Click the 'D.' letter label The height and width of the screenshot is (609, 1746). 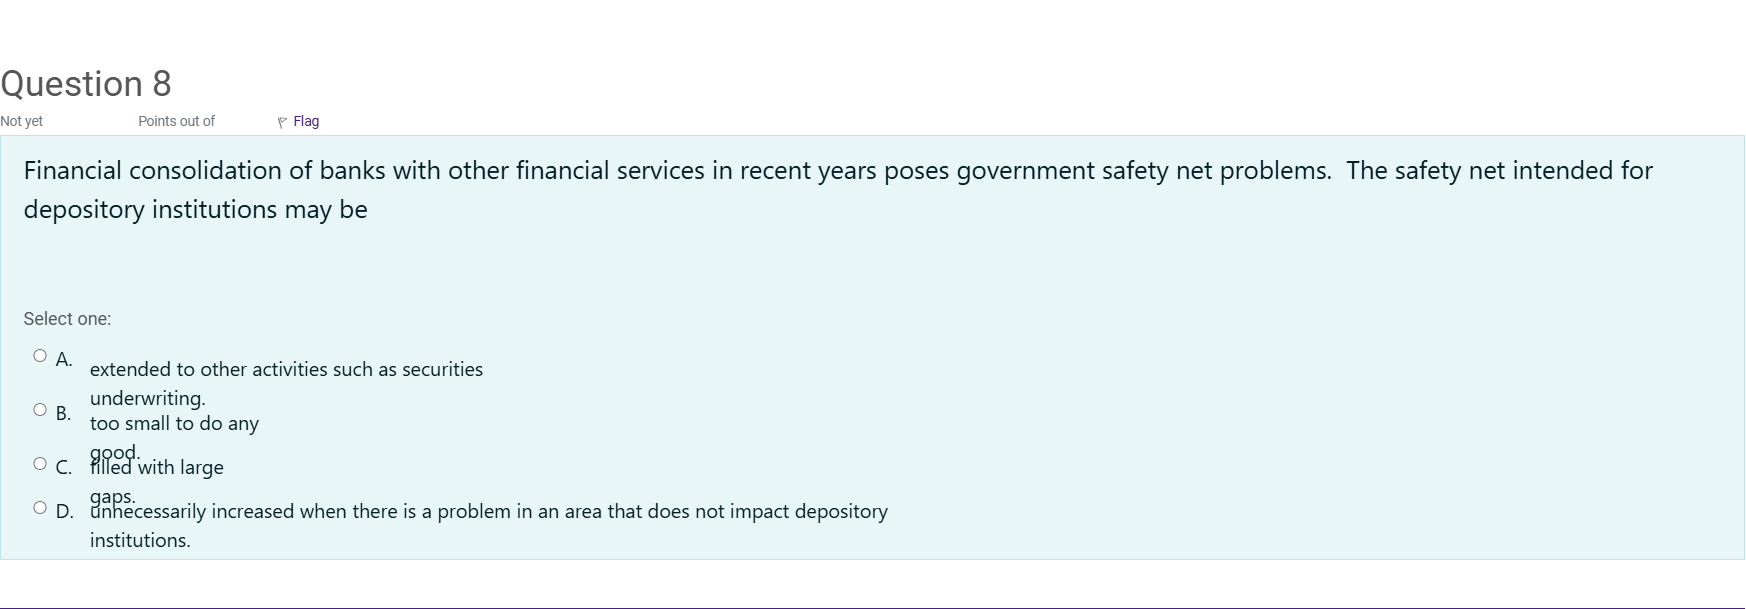pos(65,512)
